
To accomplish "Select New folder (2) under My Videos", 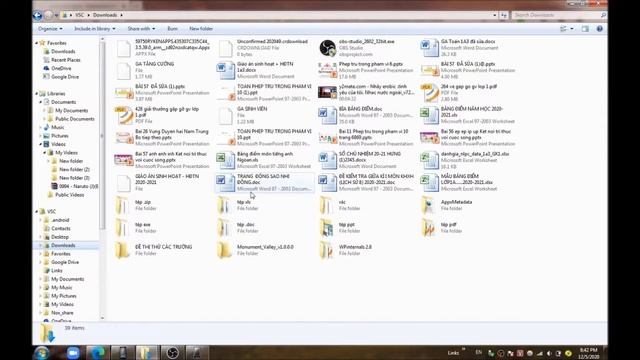I will (74, 169).
